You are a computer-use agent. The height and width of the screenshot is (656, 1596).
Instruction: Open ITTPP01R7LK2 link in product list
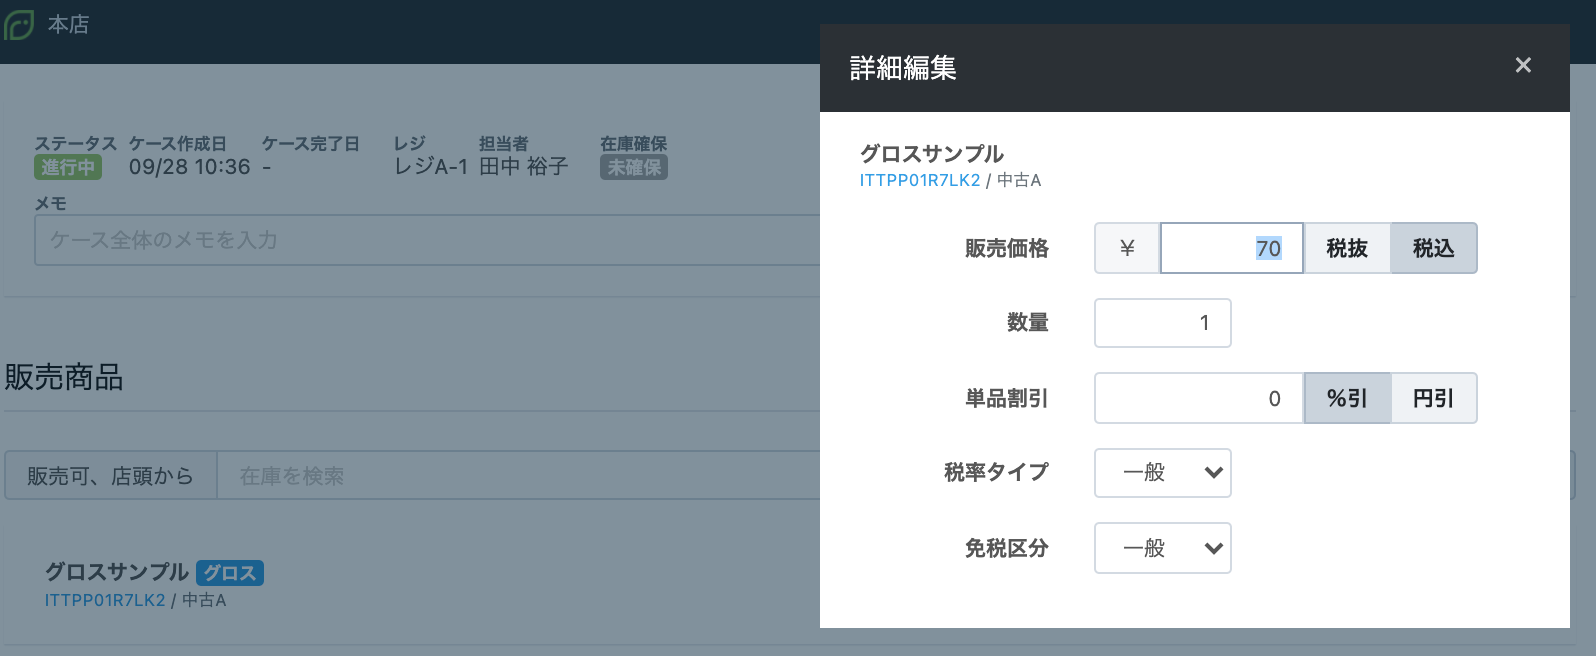point(104,600)
